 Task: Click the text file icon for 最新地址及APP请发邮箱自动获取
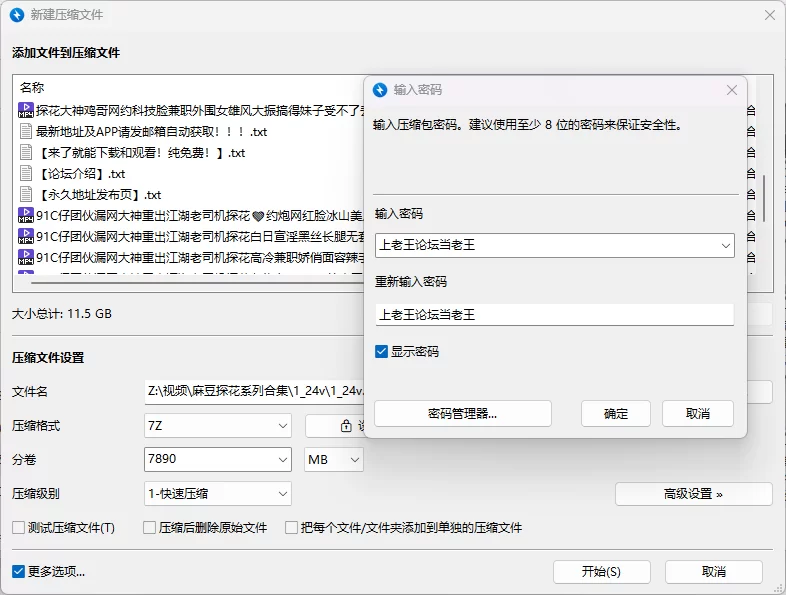[27, 132]
